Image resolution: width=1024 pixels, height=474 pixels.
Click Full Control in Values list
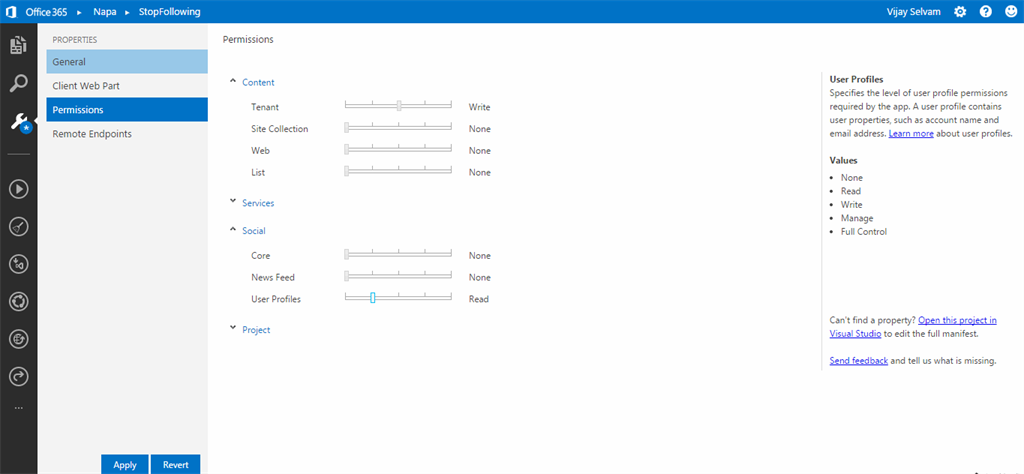point(864,232)
